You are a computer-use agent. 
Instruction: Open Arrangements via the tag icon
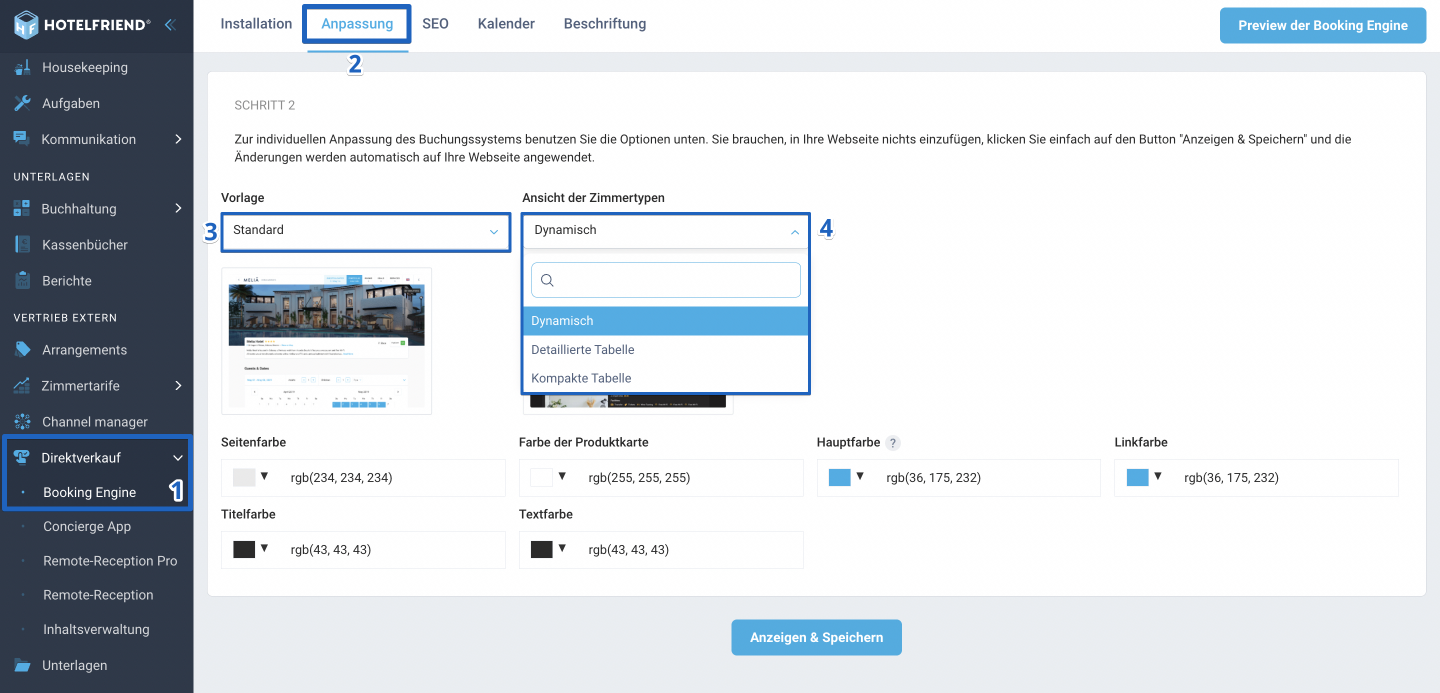[22, 350]
